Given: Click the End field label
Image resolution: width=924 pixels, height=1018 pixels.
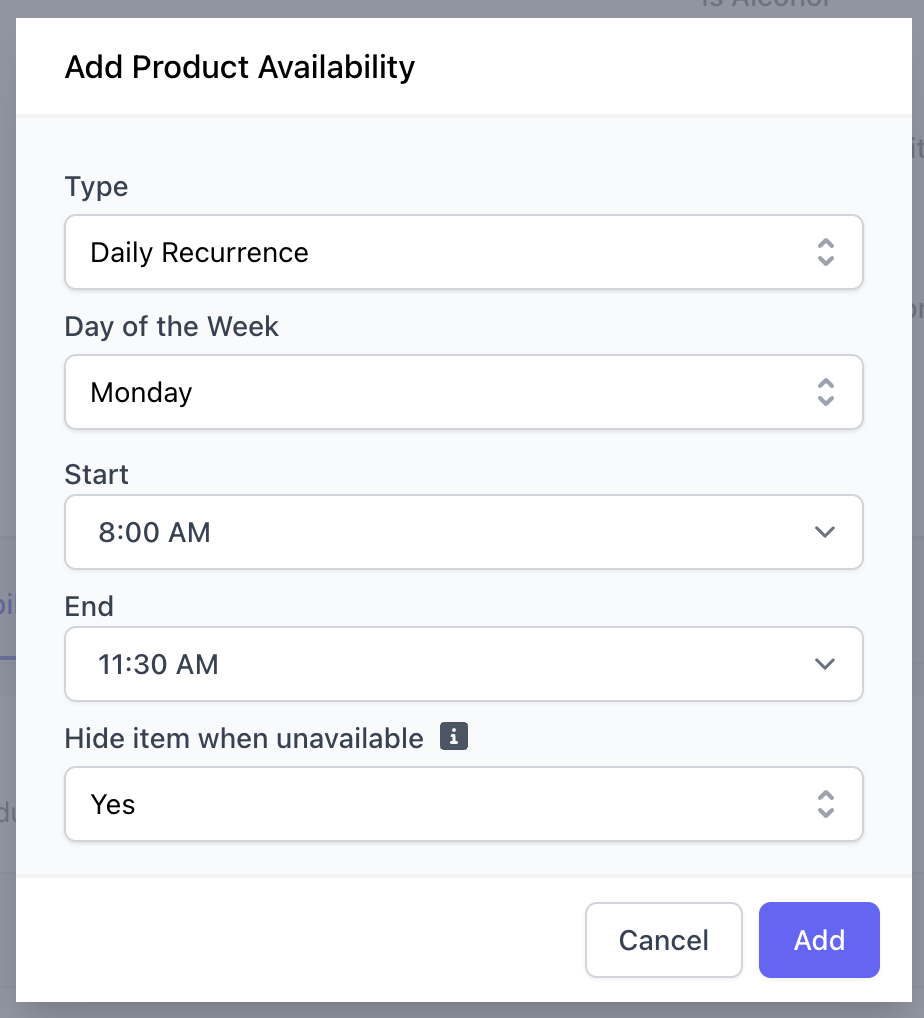Looking at the screenshot, I should tap(89, 606).
